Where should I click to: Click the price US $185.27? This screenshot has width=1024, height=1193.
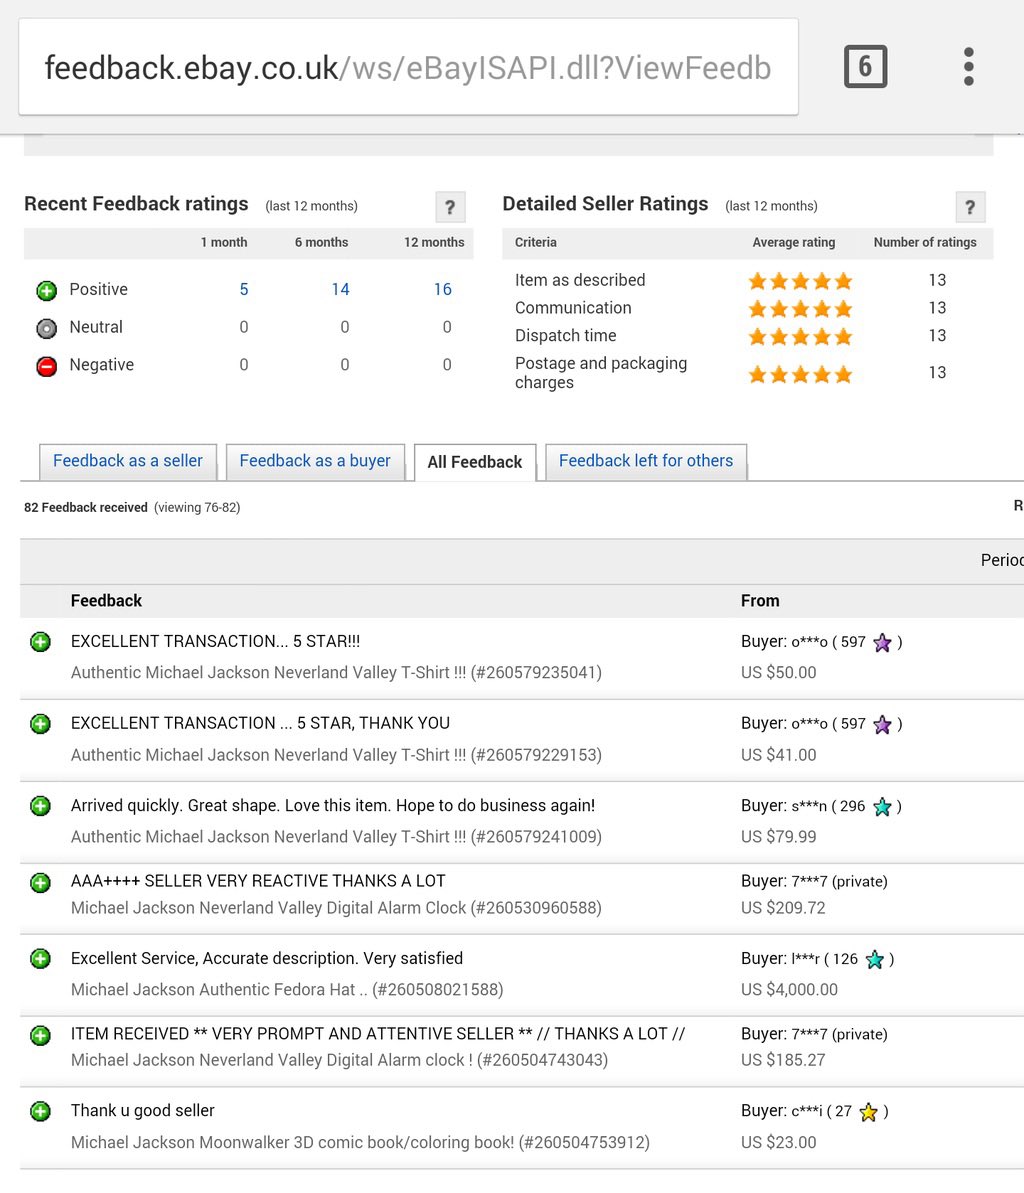783,1060
